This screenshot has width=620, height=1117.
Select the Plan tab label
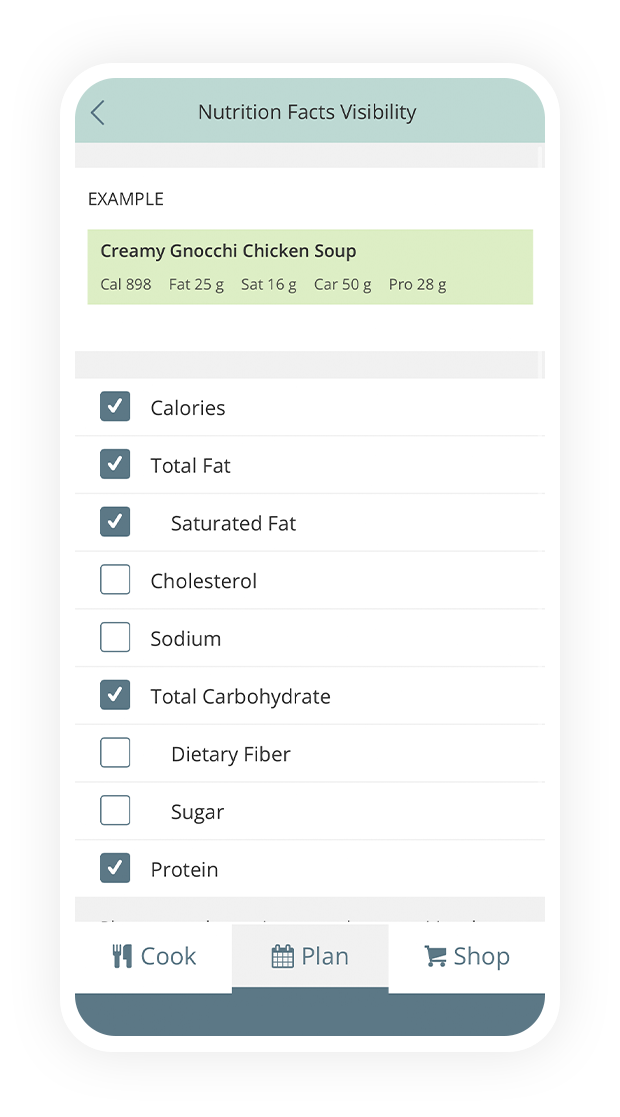[x=325, y=956]
